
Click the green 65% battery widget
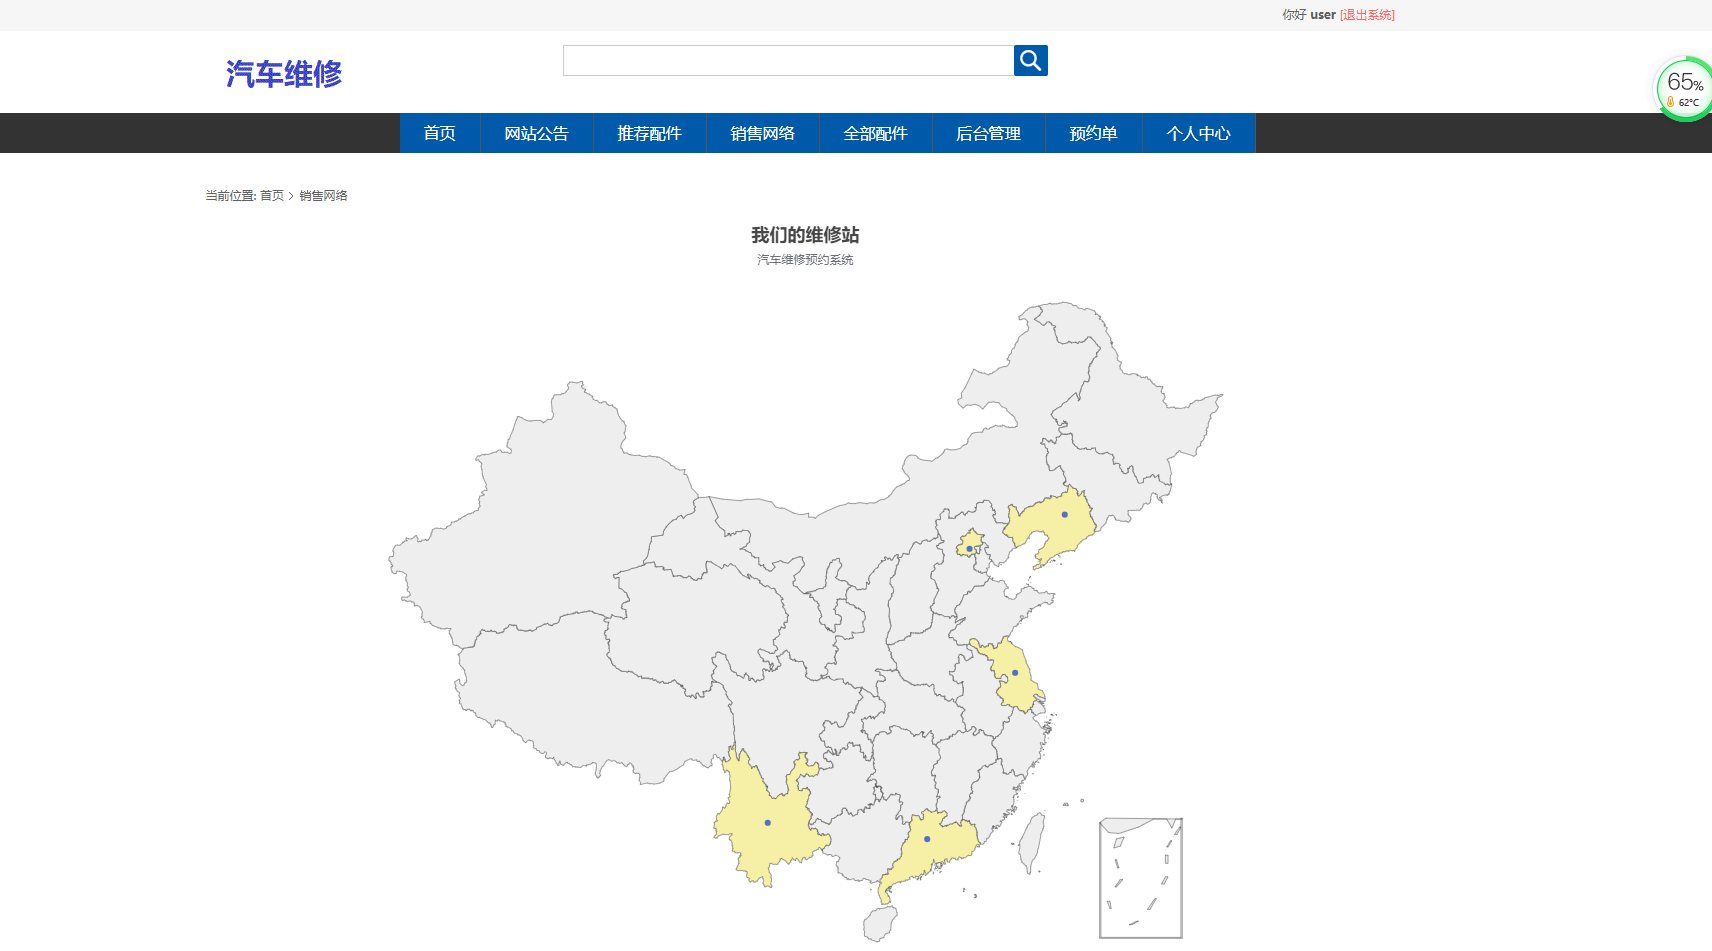click(x=1683, y=88)
